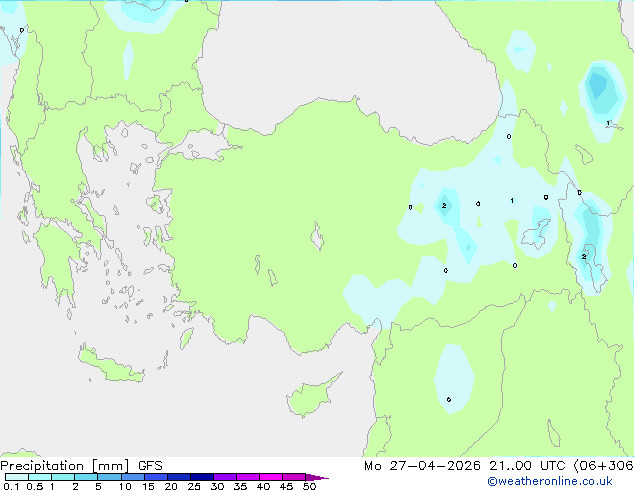Click the legend number '0.5'
This screenshot has height=490, width=634.
pyautogui.click(x=35, y=486)
